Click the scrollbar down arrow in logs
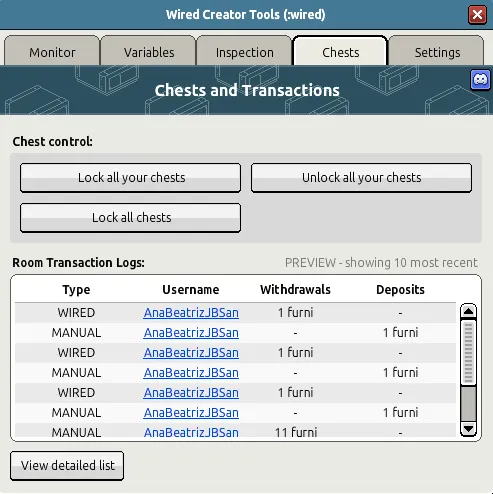 click(468, 428)
